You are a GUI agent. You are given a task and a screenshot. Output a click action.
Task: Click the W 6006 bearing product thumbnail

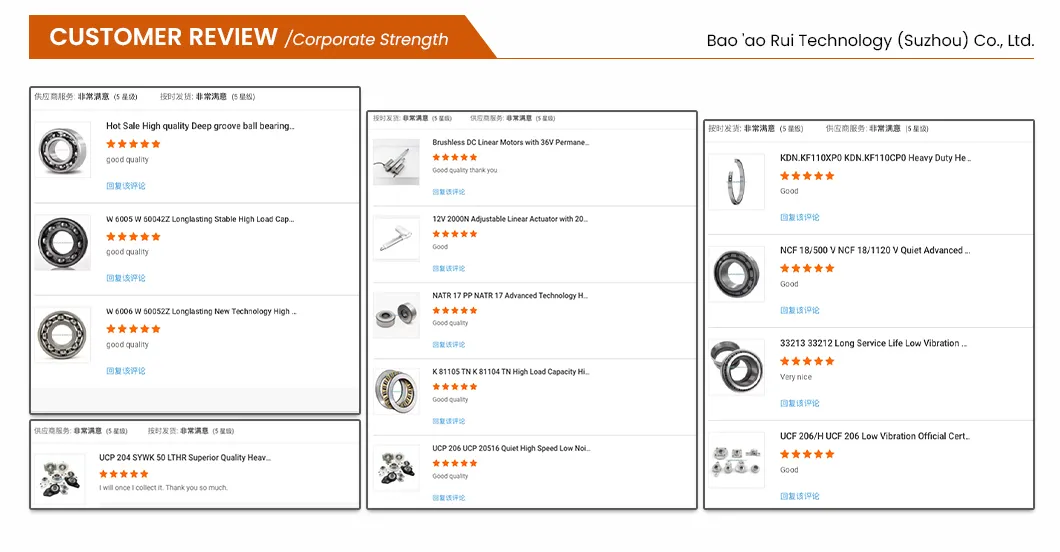coord(64,334)
